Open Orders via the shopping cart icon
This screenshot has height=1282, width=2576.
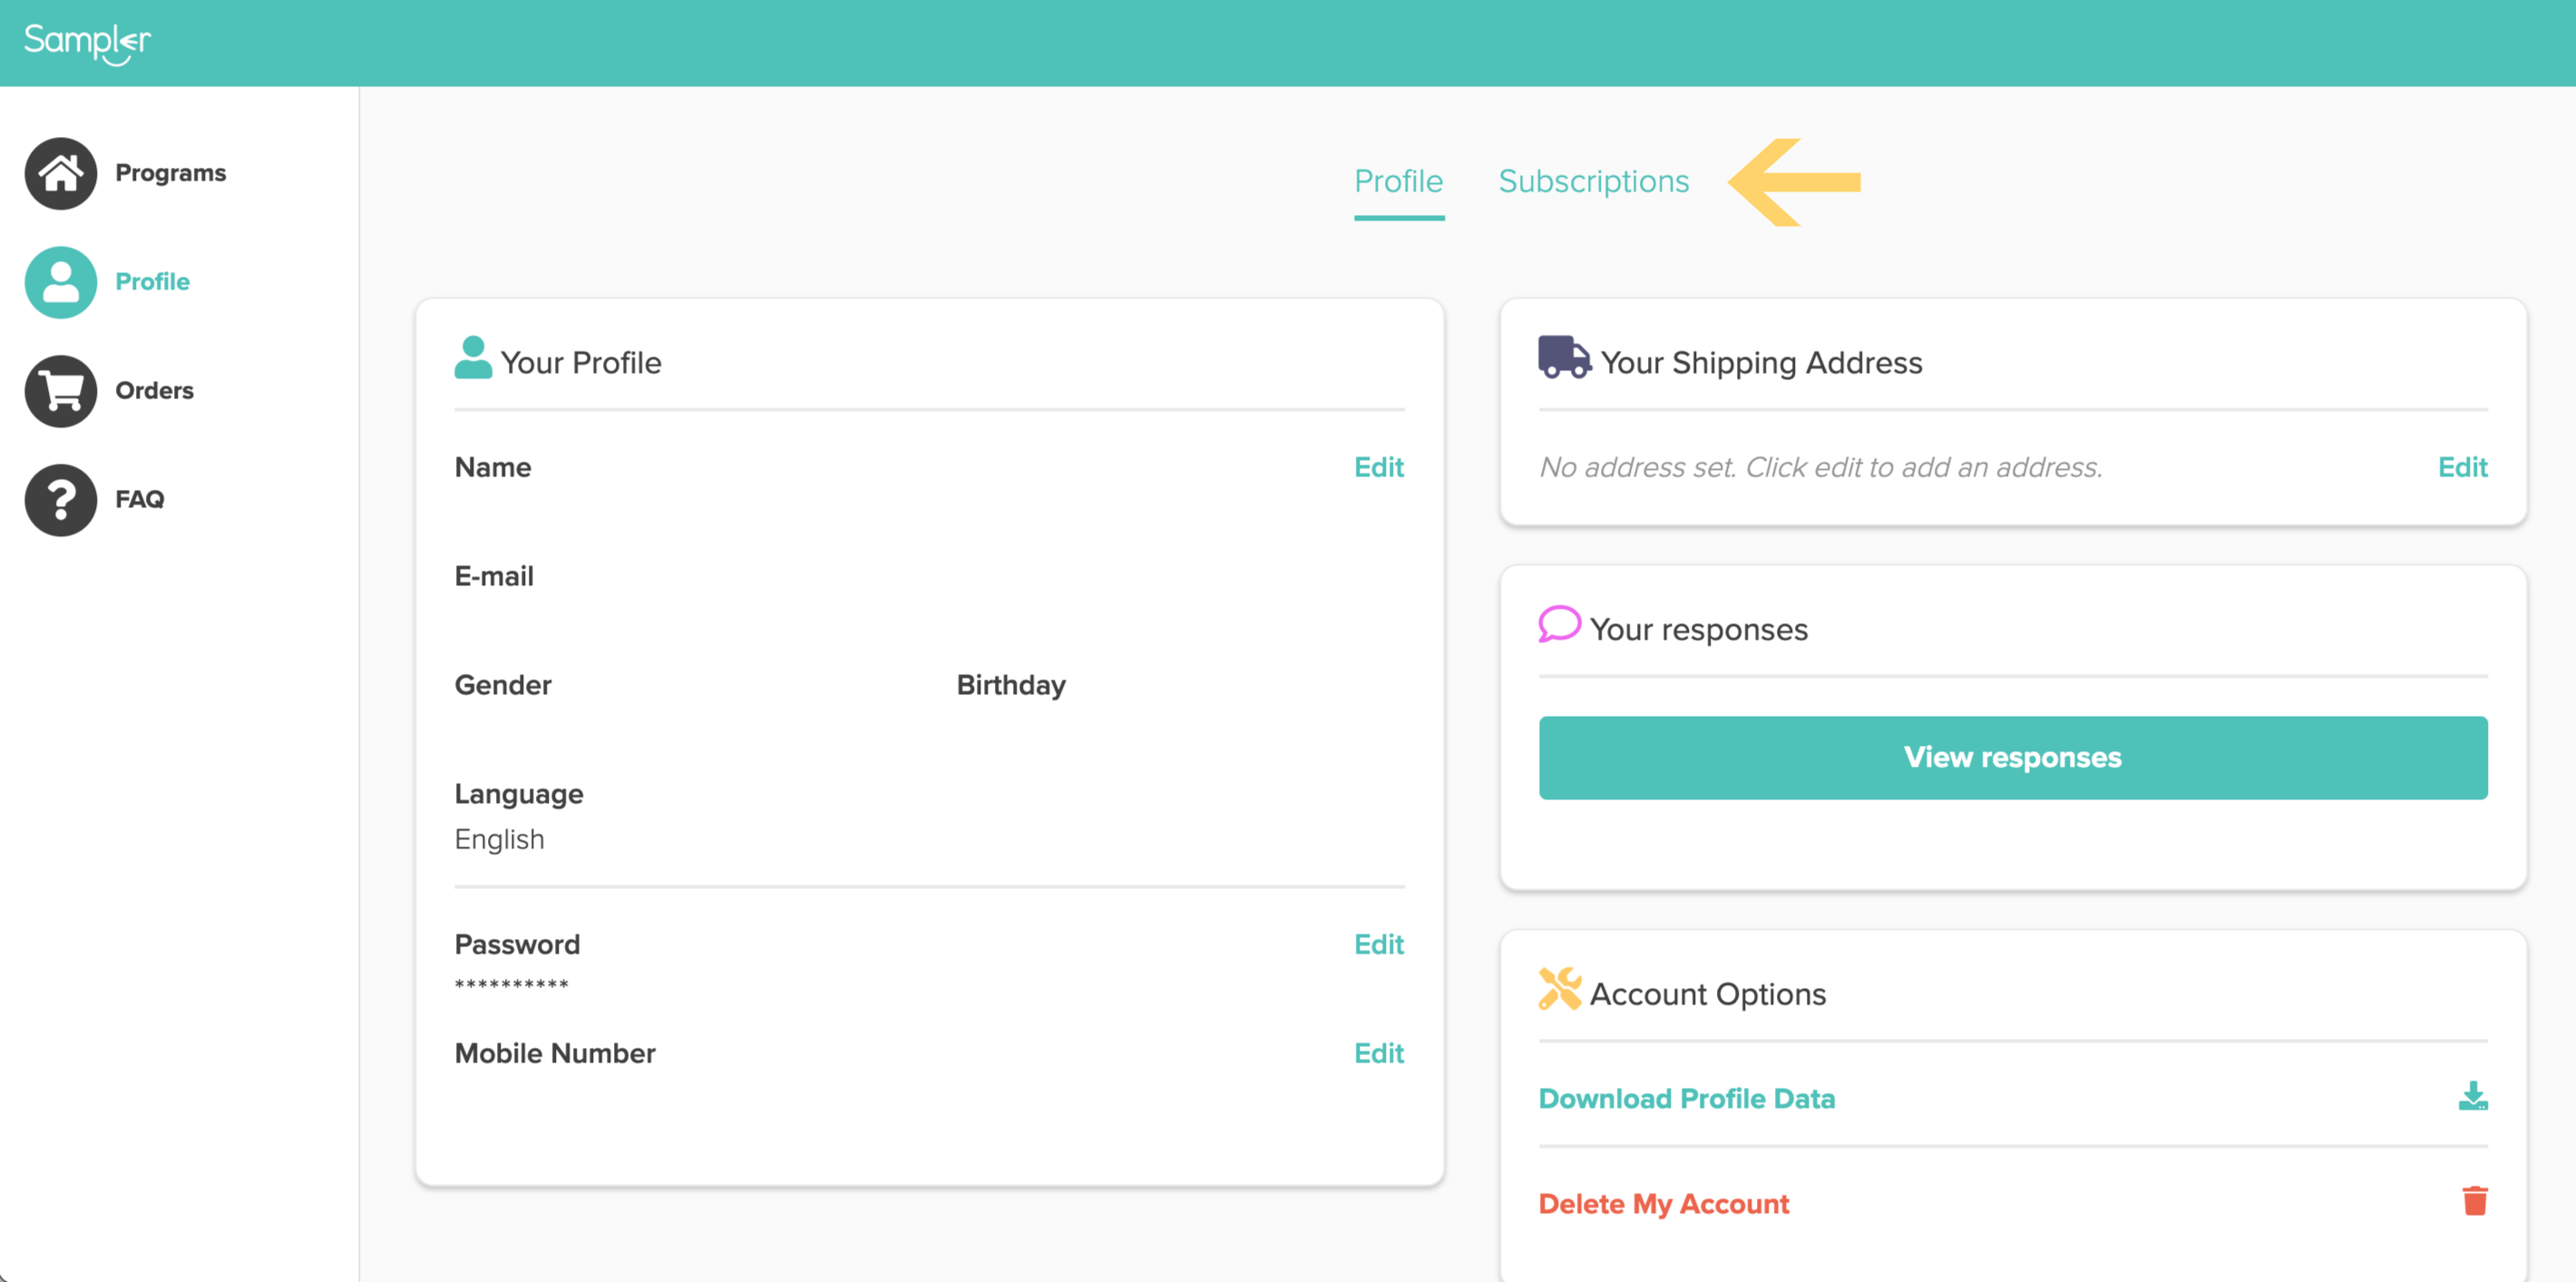point(61,391)
